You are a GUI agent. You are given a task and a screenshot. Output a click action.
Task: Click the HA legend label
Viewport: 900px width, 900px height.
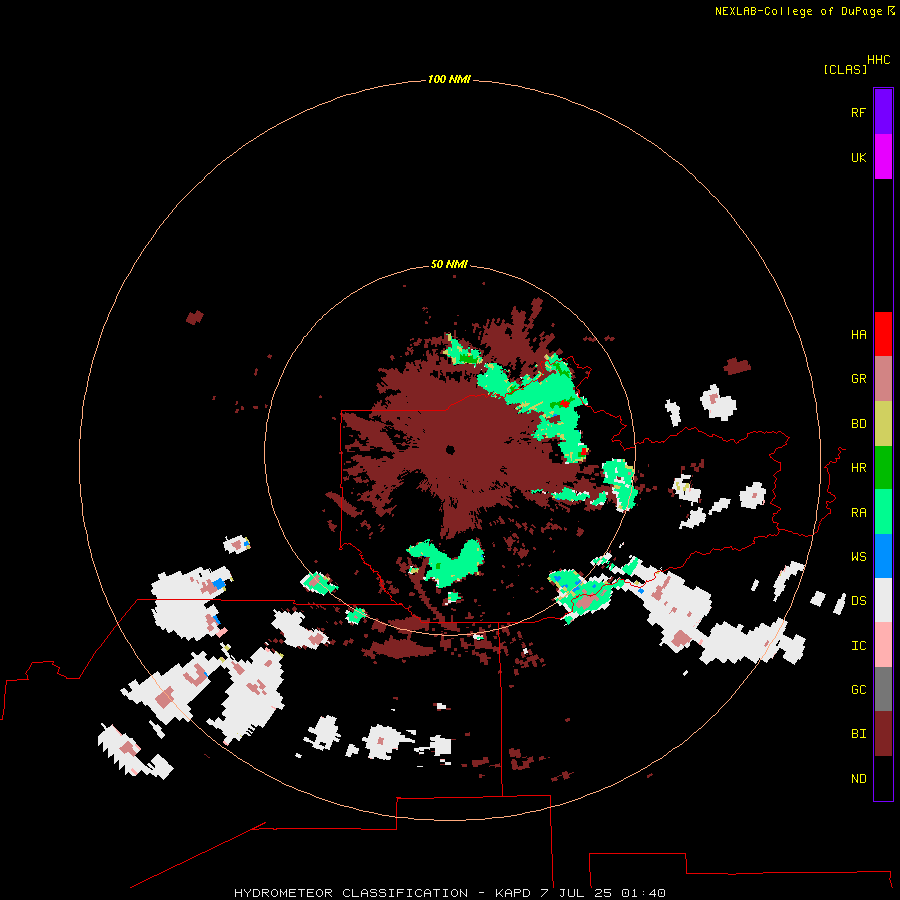(x=858, y=335)
